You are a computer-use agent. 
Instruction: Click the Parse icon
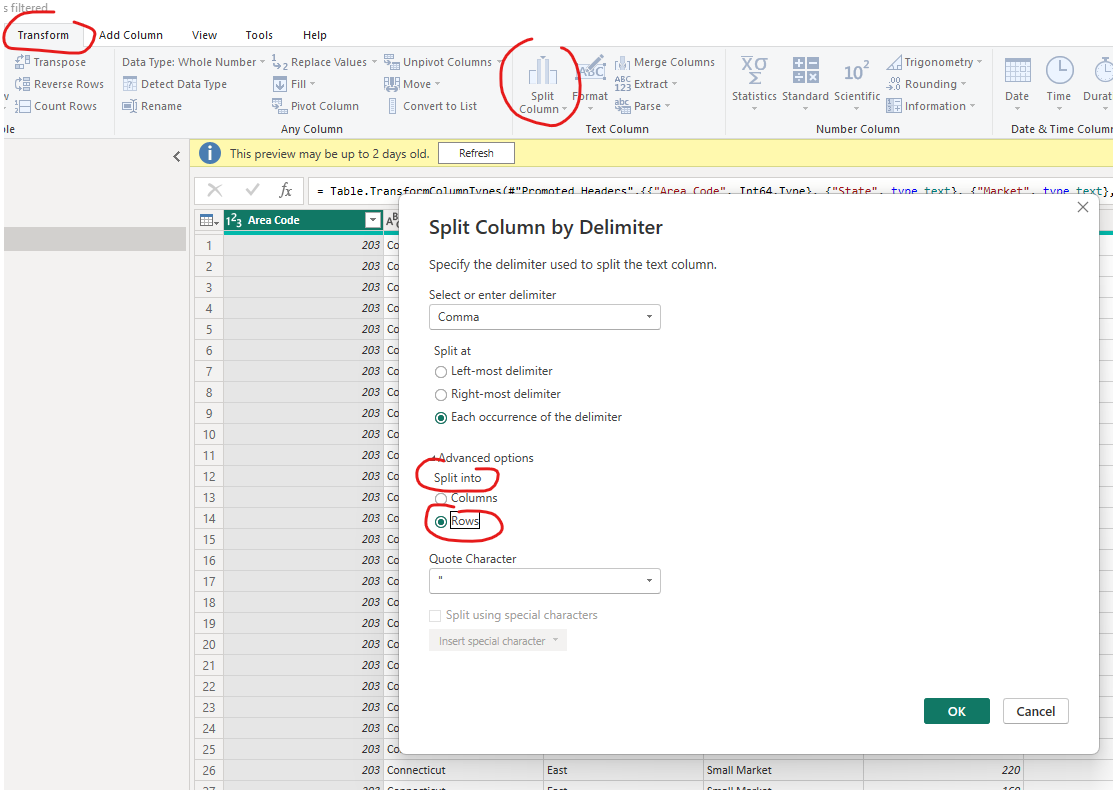pyautogui.click(x=623, y=106)
